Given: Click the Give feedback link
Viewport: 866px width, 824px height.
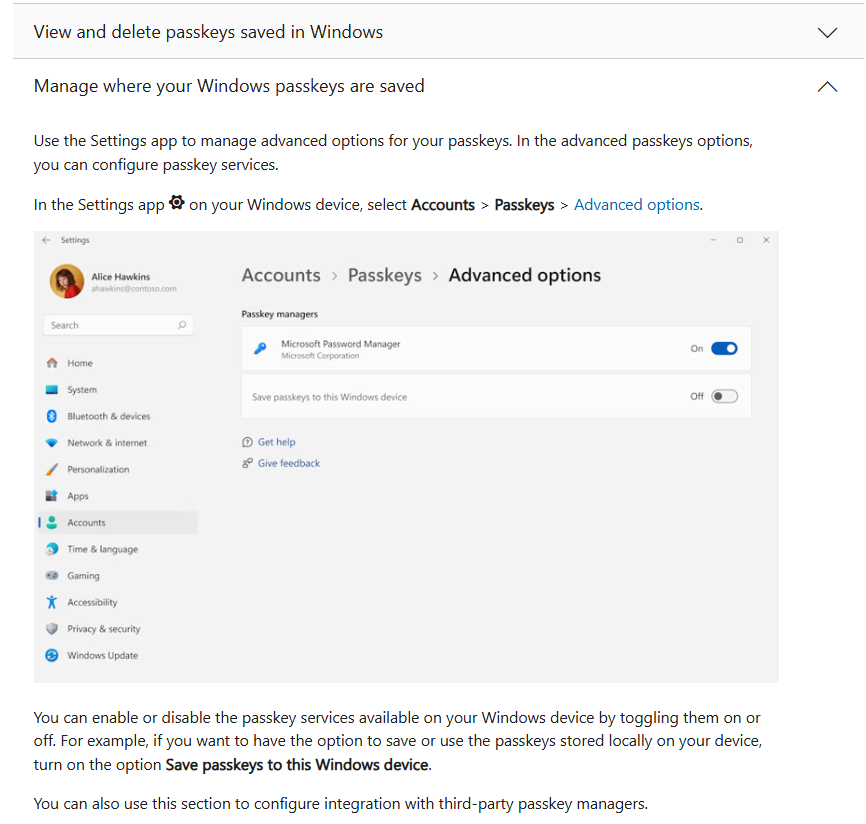Looking at the screenshot, I should [289, 463].
